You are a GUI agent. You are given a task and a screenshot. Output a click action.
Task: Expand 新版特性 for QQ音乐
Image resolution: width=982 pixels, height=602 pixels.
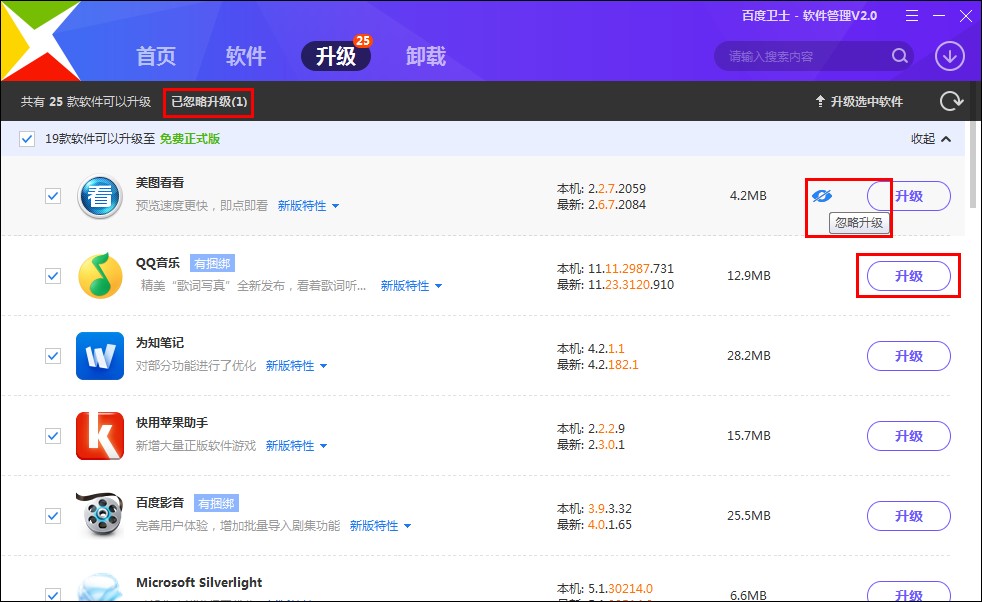[411, 286]
